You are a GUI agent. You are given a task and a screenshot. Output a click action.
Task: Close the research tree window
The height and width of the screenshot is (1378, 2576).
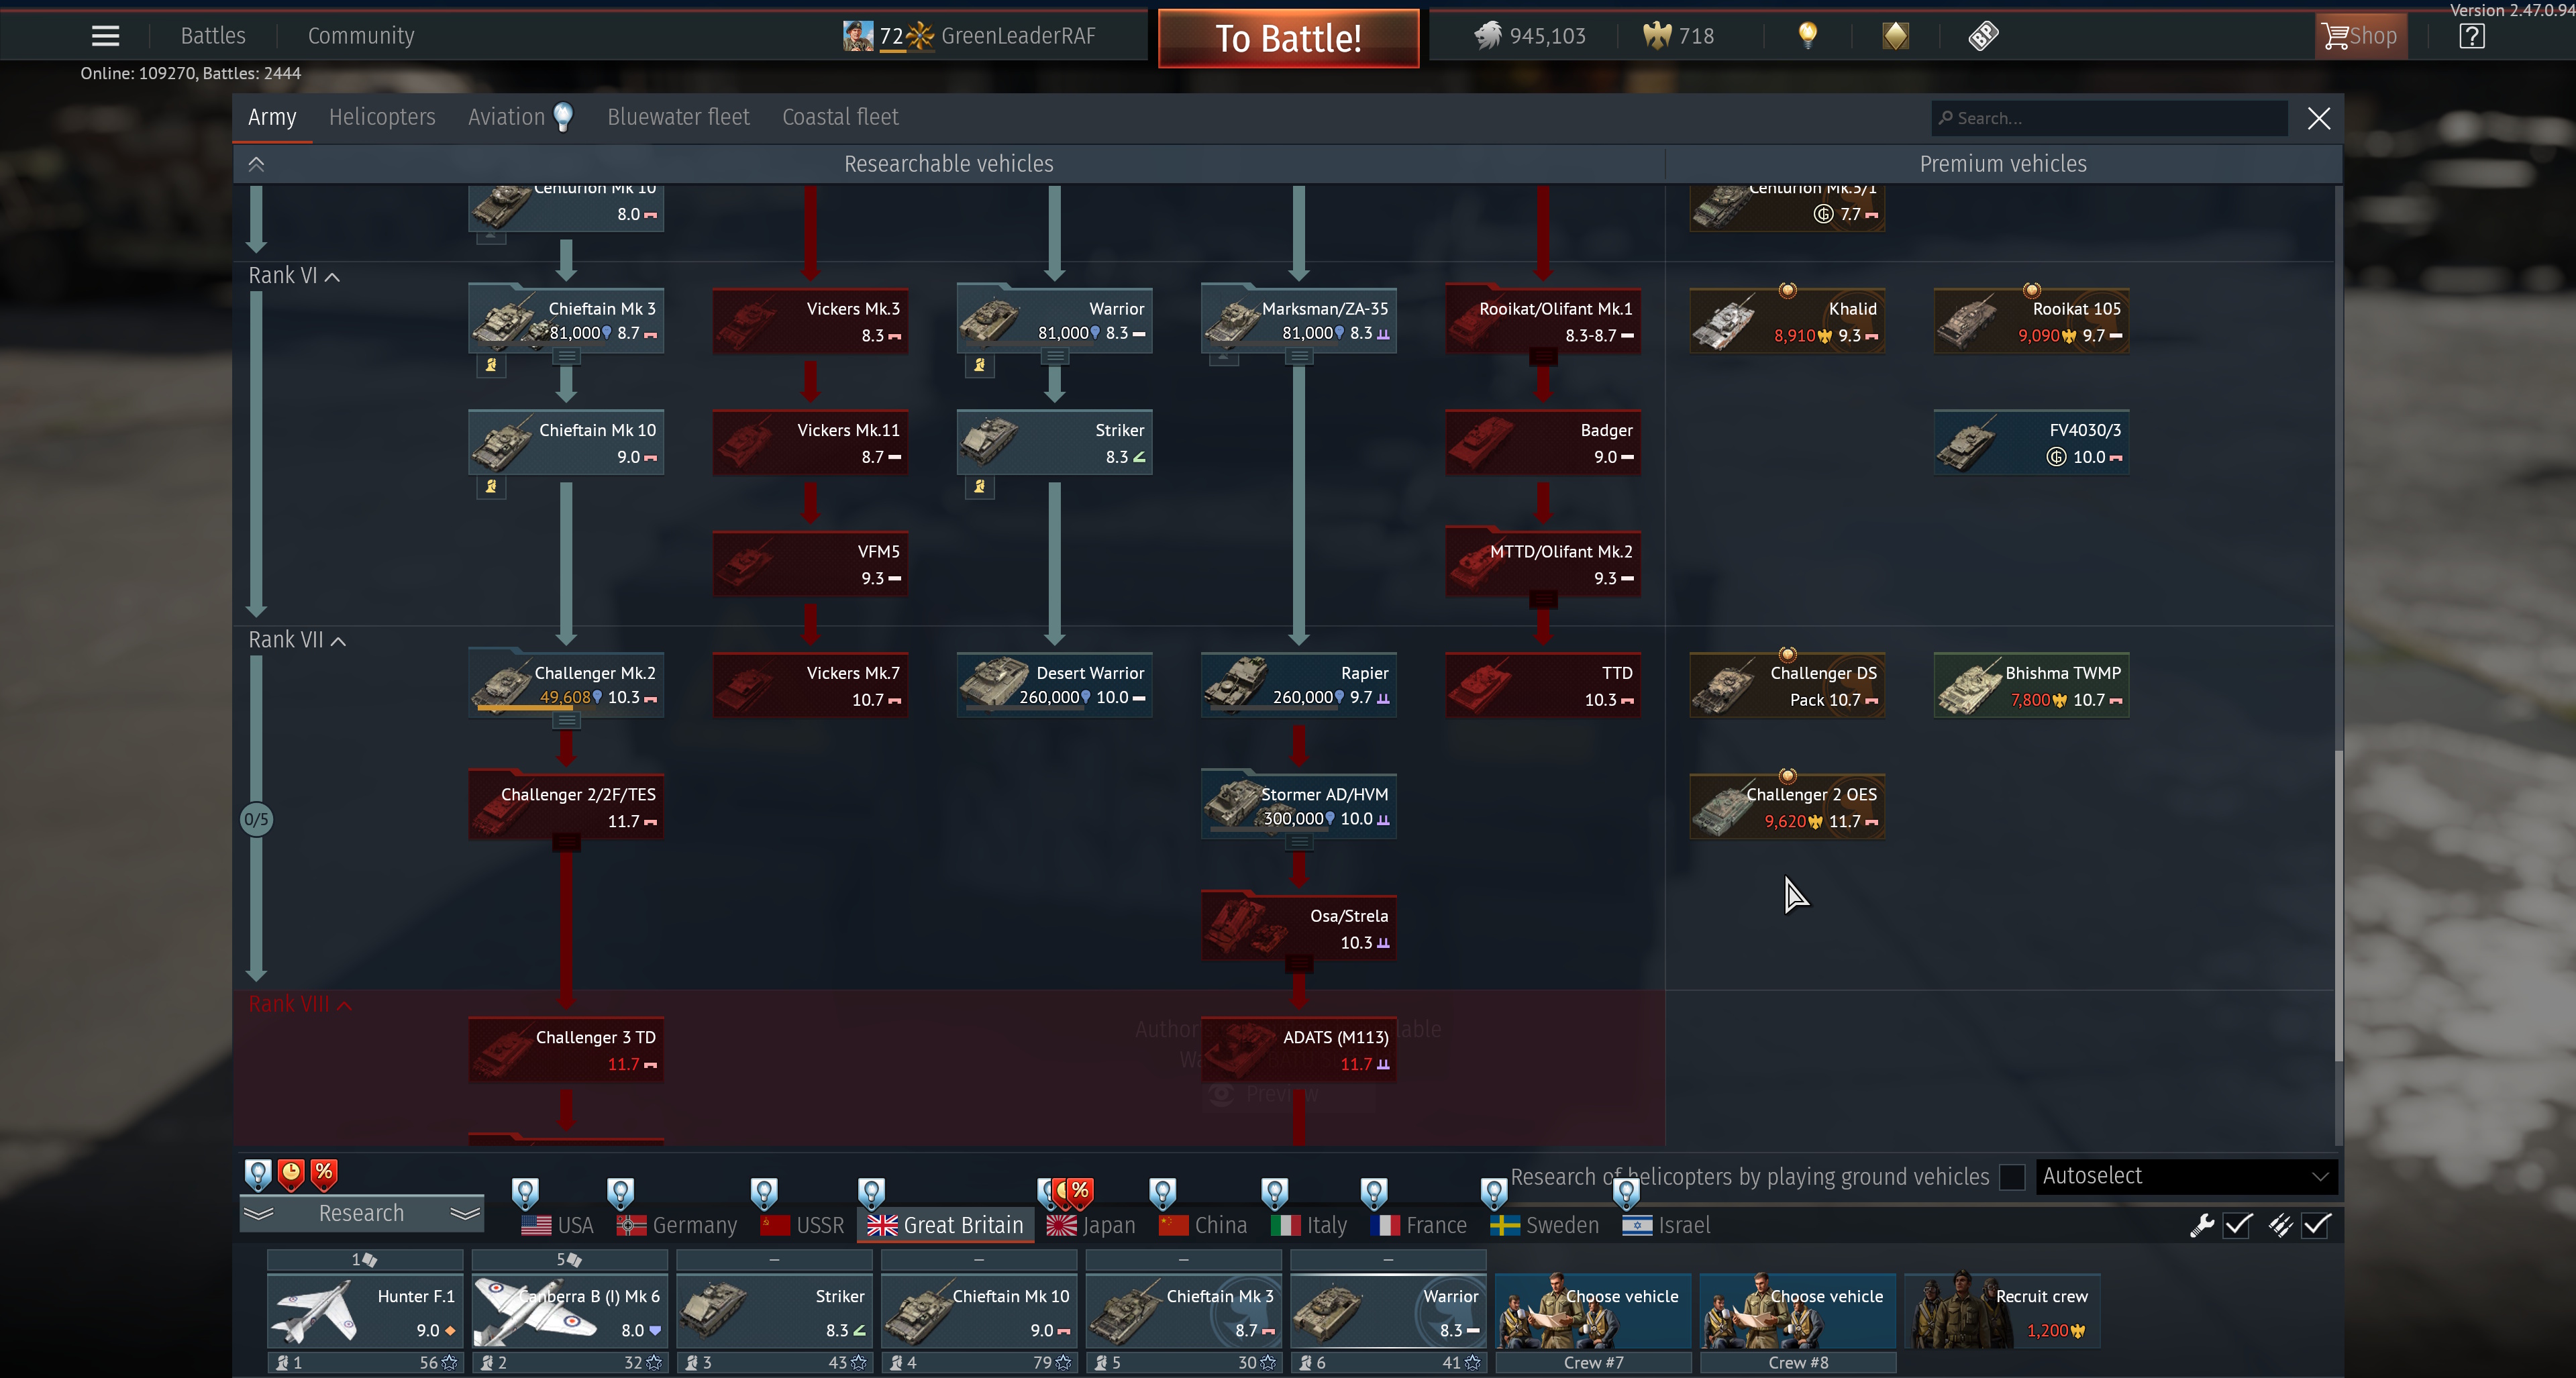tap(2318, 118)
